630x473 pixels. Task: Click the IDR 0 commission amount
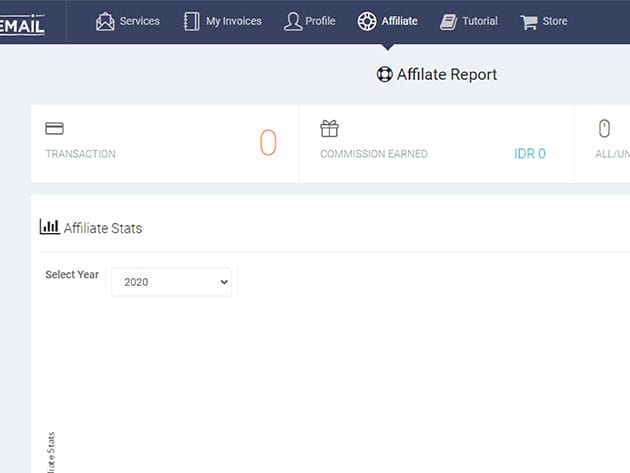click(529, 154)
